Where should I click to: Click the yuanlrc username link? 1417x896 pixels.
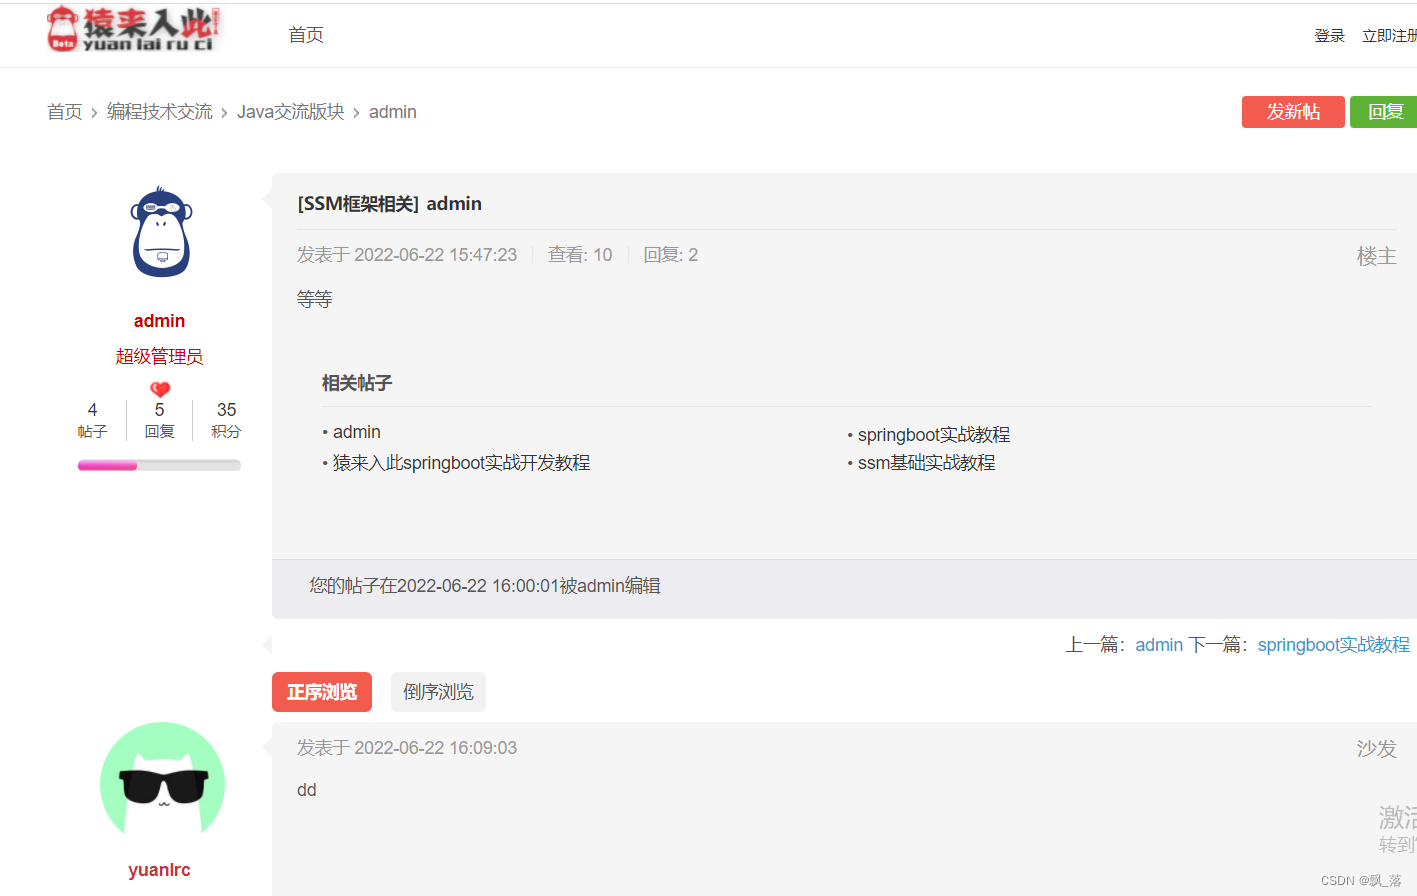coord(159,869)
